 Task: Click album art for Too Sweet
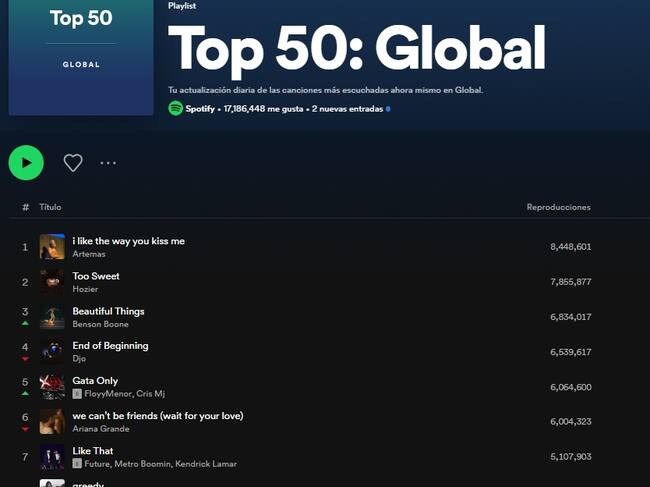coord(52,282)
